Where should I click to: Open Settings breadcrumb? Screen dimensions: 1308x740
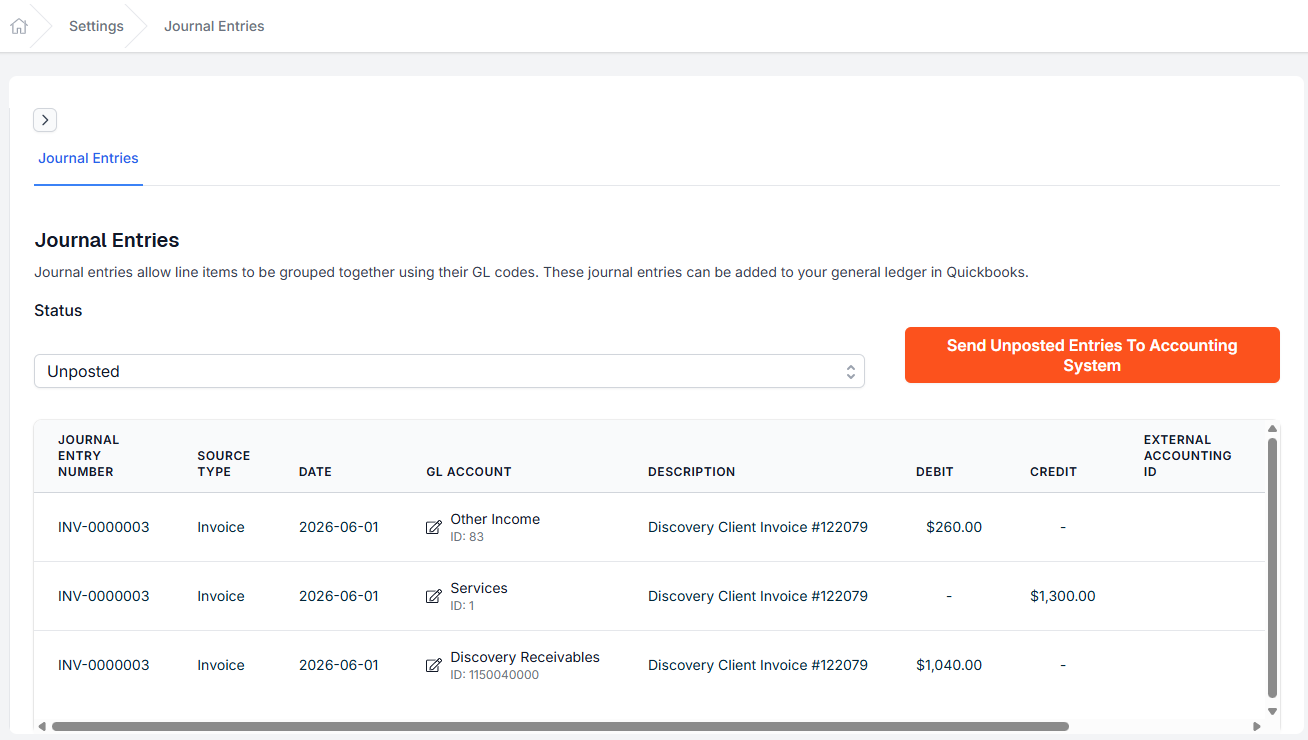pyautogui.click(x=96, y=26)
